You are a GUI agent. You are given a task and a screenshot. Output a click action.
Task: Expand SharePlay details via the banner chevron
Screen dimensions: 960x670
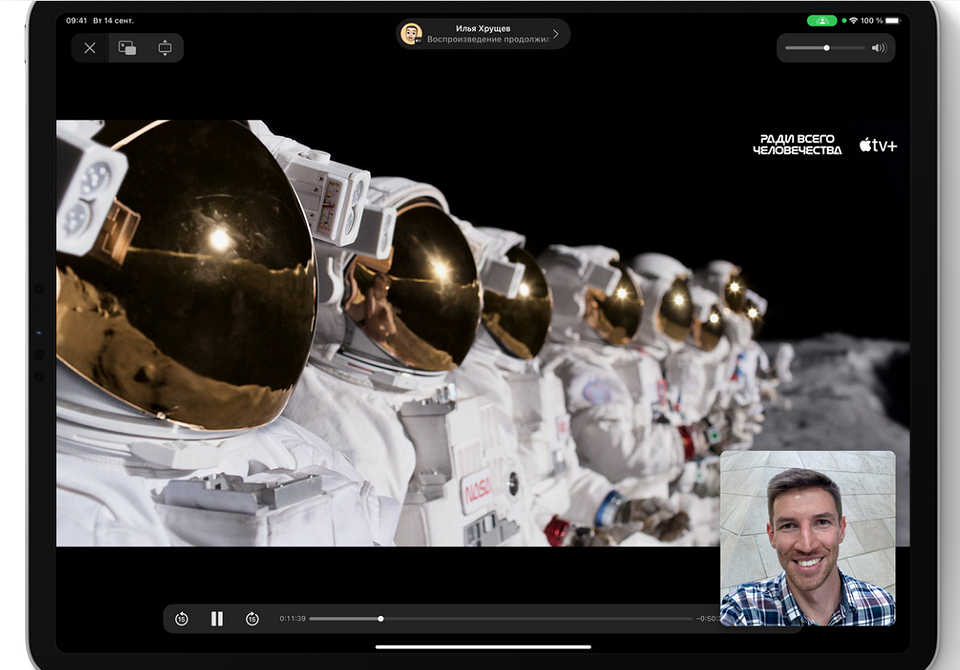(556, 34)
